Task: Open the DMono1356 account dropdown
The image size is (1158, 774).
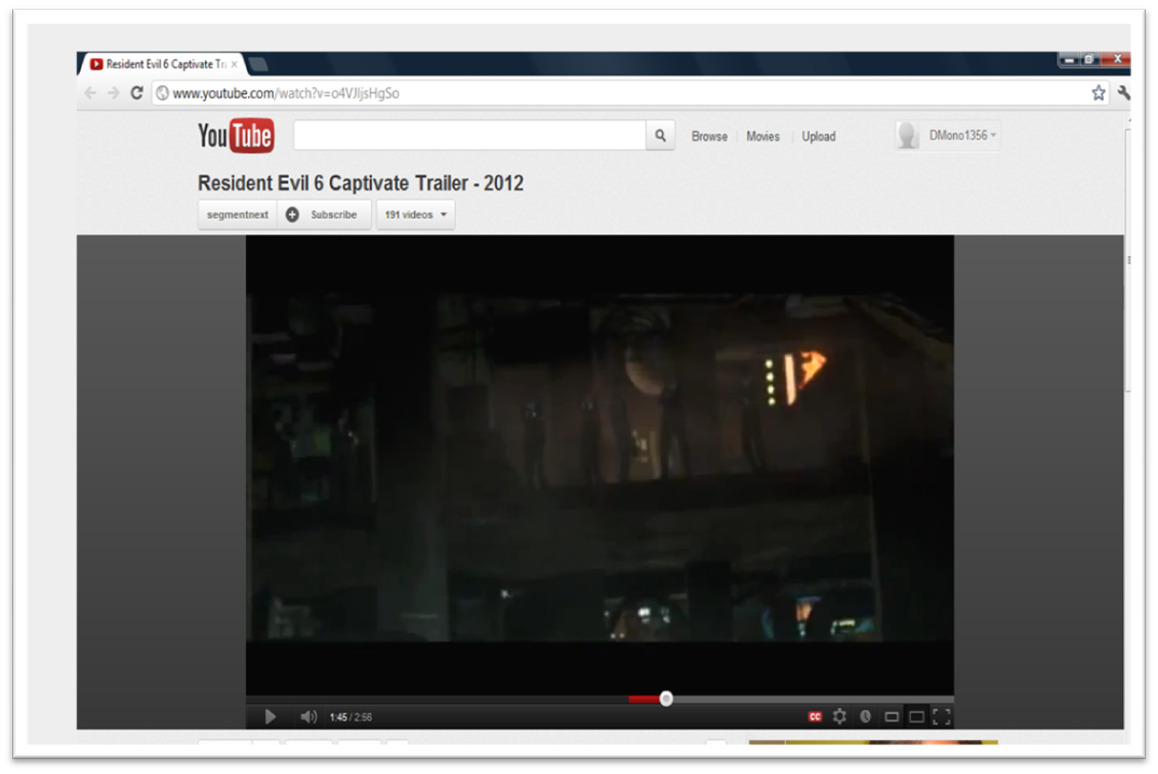Action: tap(948, 136)
